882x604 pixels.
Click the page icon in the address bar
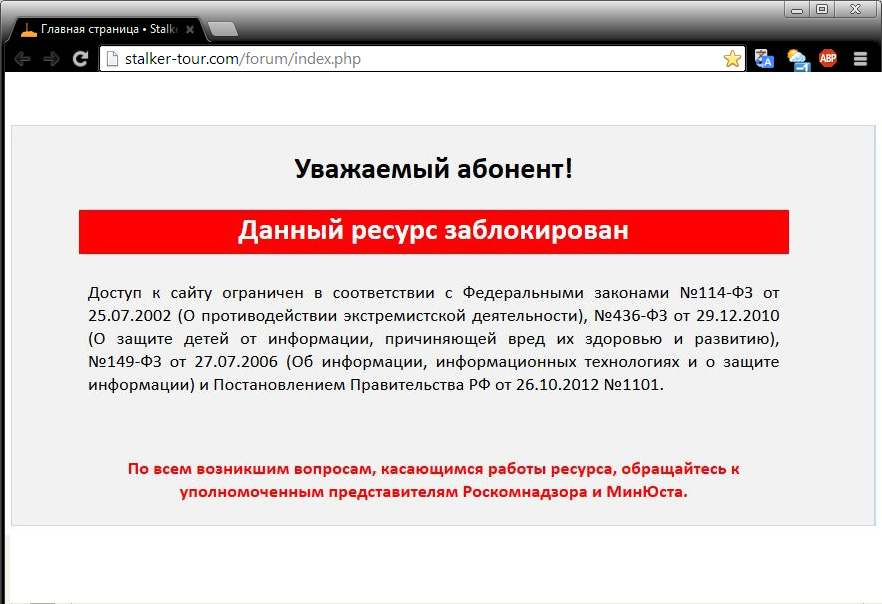point(113,59)
